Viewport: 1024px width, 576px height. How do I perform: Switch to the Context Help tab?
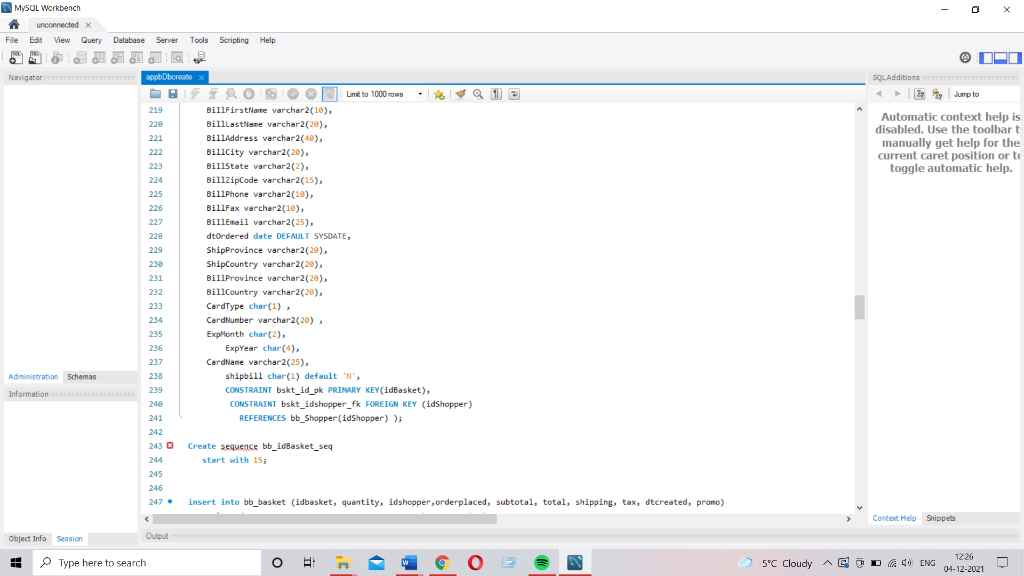click(894, 518)
